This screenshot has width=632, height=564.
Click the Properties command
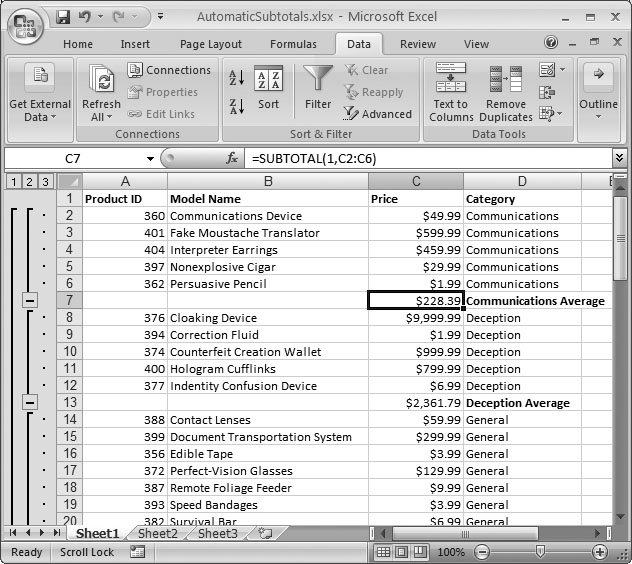click(x=163, y=92)
